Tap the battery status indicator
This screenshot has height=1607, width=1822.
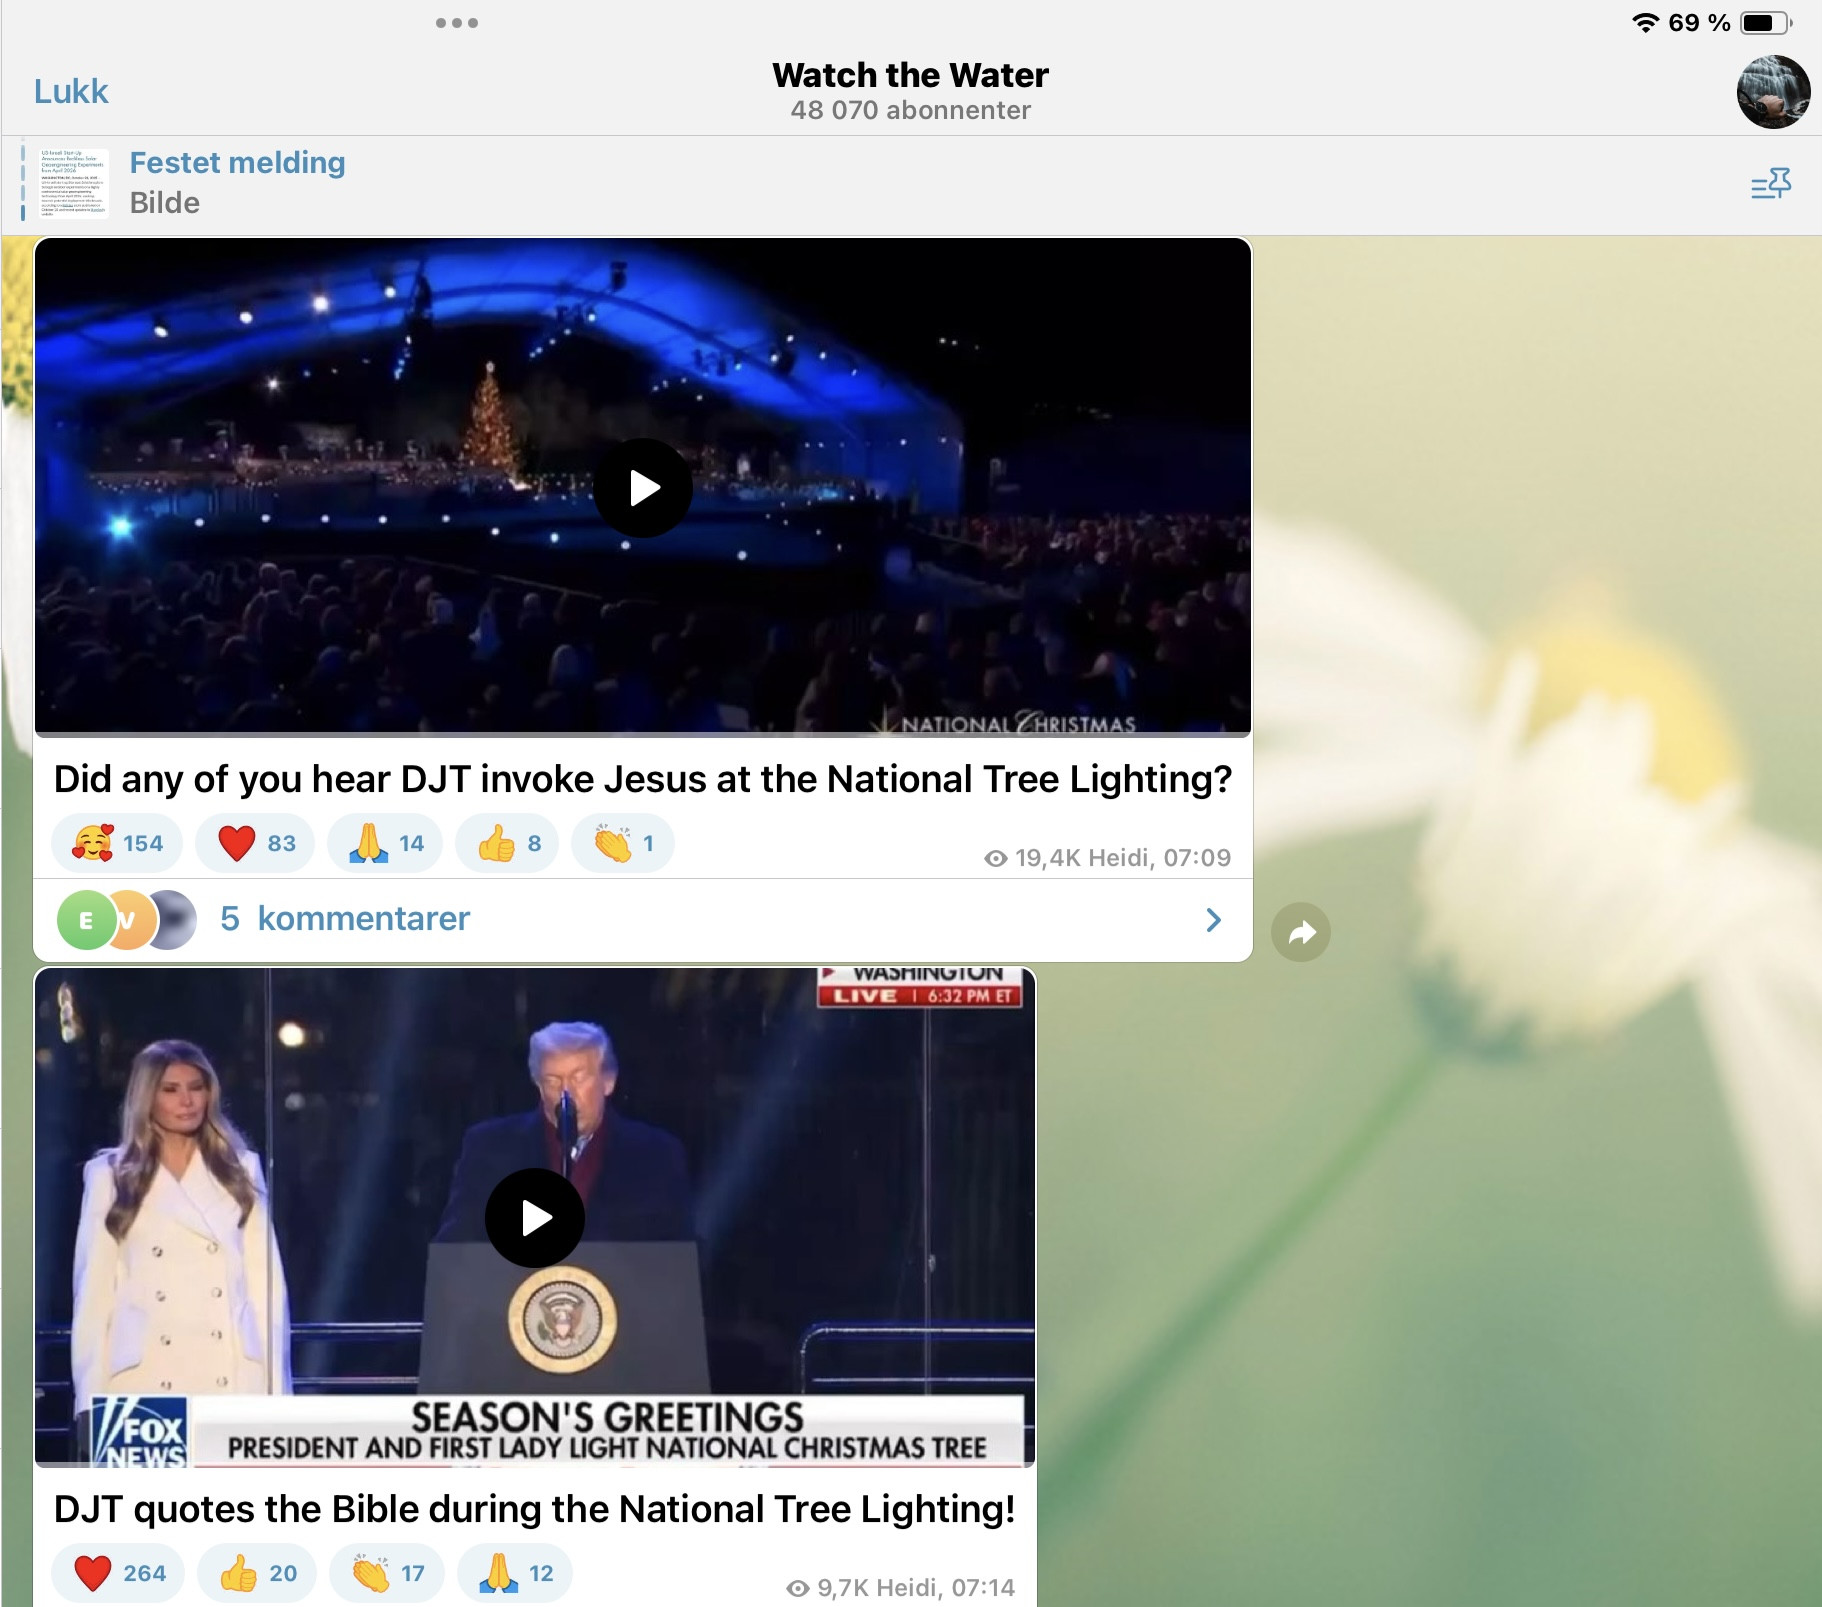coord(1765,23)
